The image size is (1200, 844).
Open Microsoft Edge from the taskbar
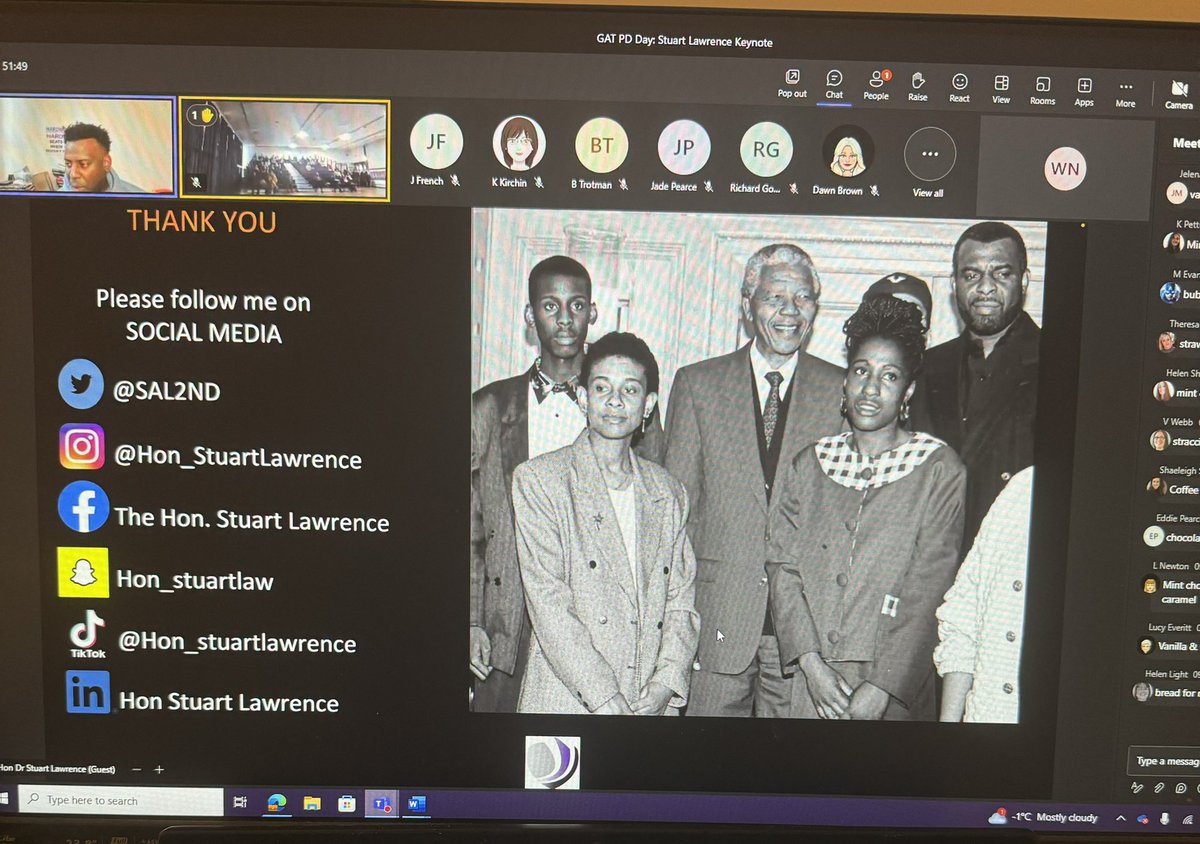point(276,803)
